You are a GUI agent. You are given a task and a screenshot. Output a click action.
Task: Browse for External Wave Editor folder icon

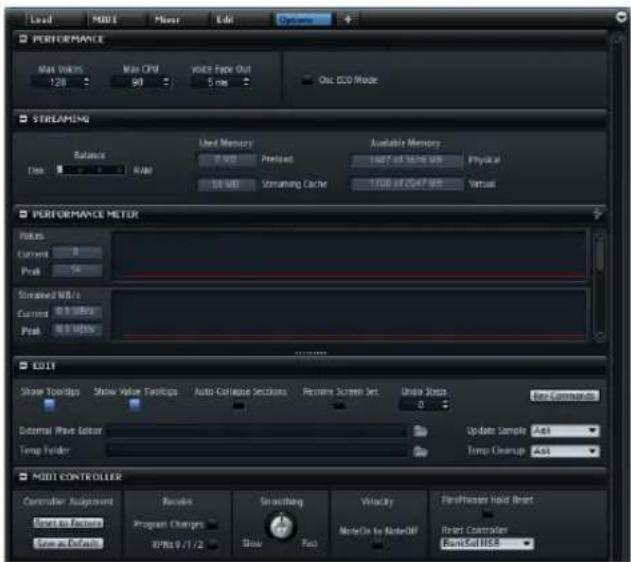click(x=420, y=431)
